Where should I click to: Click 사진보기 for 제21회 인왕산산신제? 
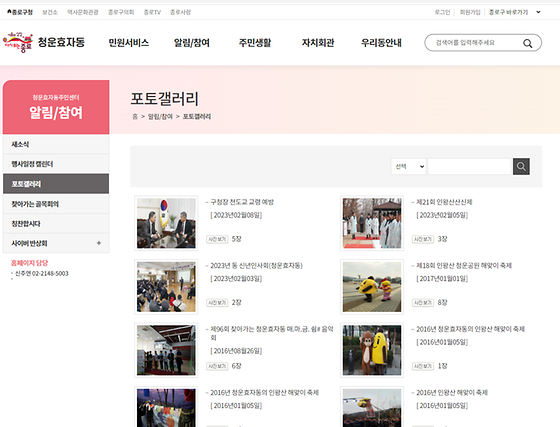coord(423,239)
